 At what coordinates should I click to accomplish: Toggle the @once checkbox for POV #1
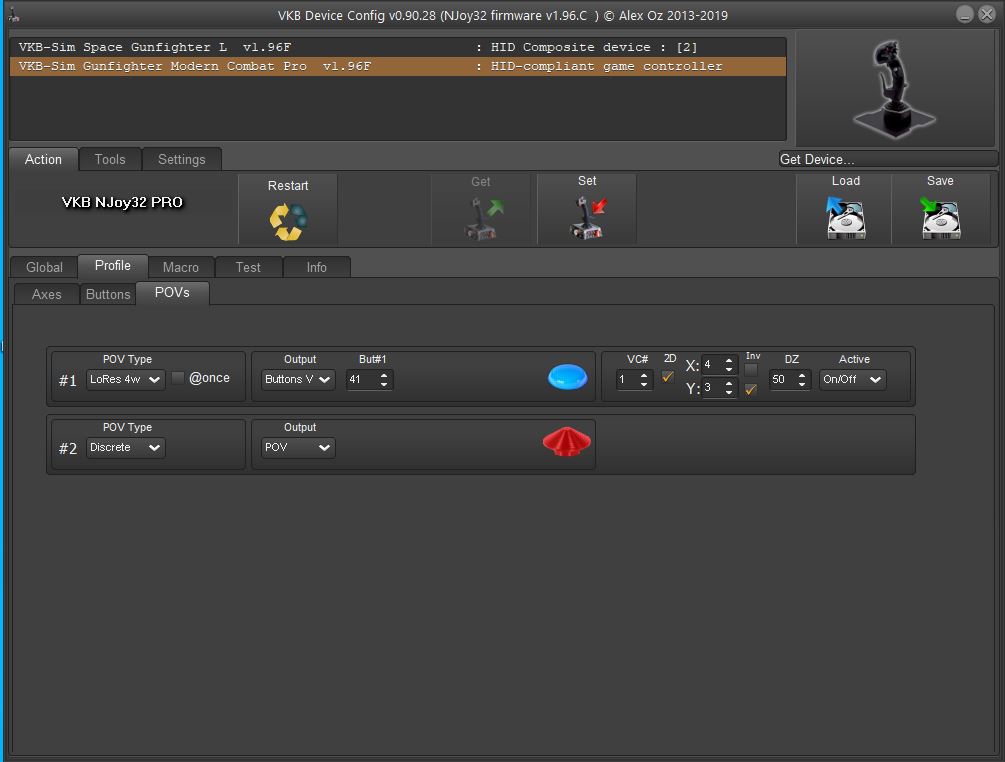(x=178, y=378)
